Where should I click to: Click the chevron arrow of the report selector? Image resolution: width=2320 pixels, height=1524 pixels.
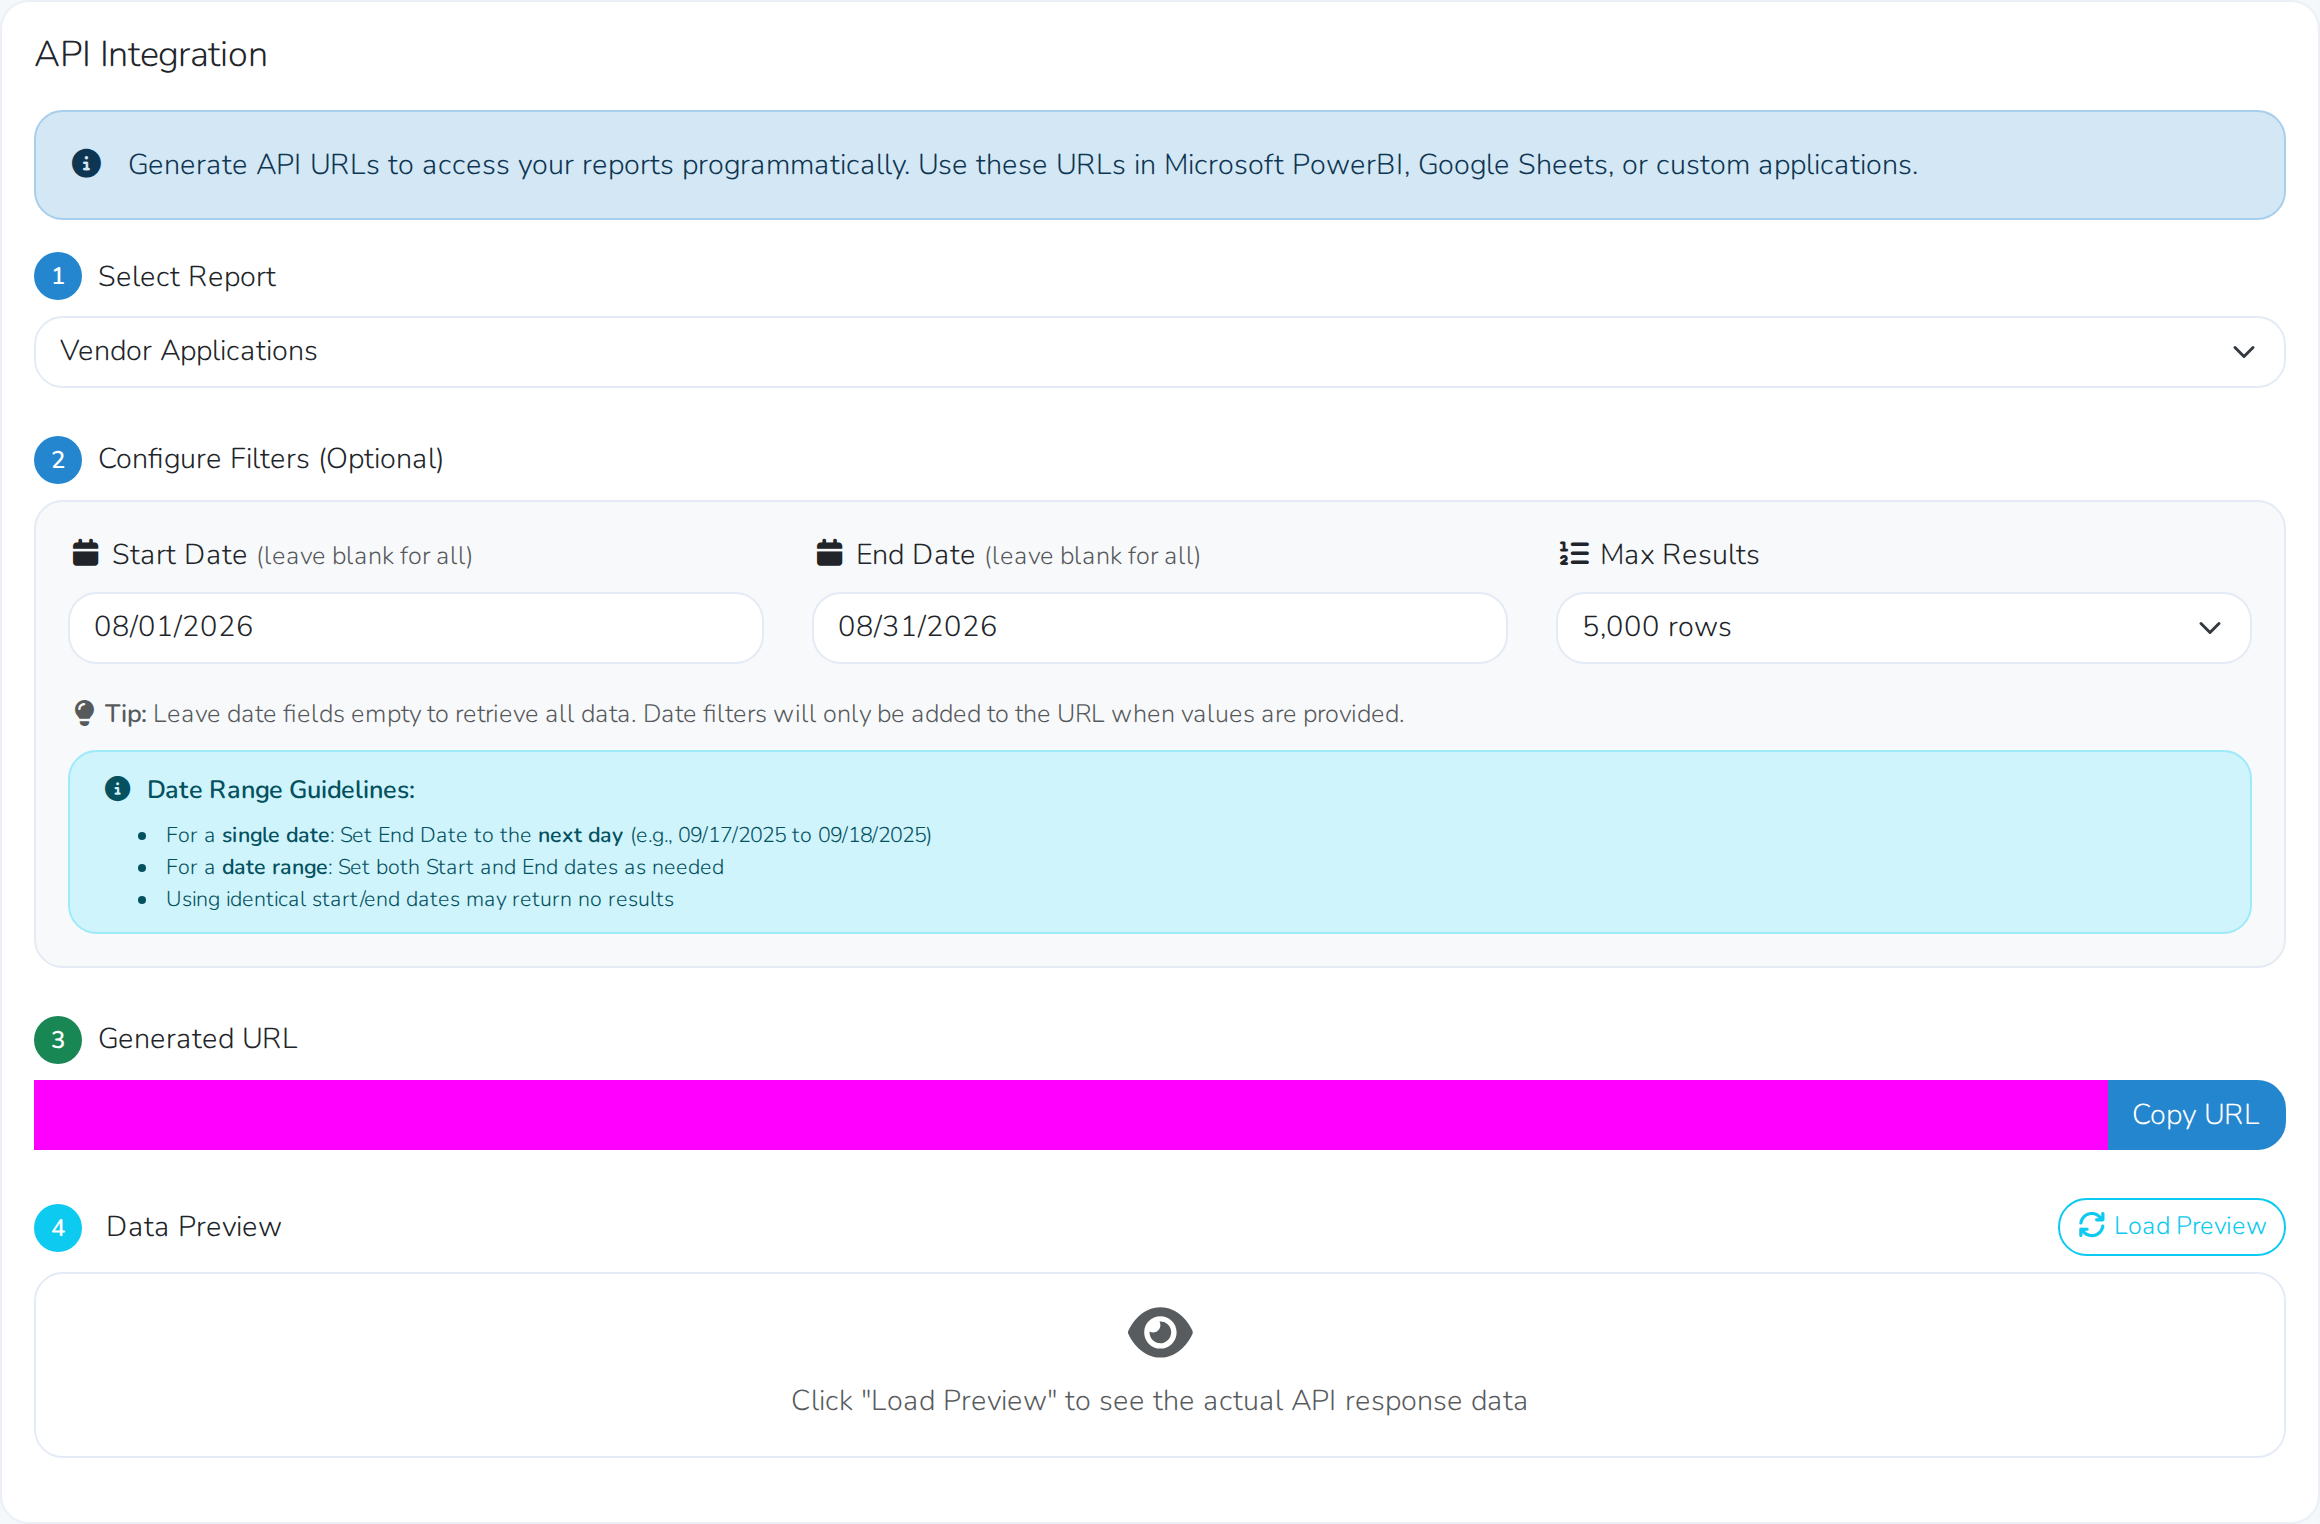click(2243, 352)
